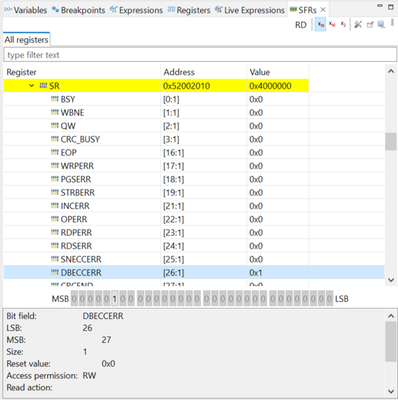Select the All registers tab
398x400 pixels.
click(x=26, y=40)
